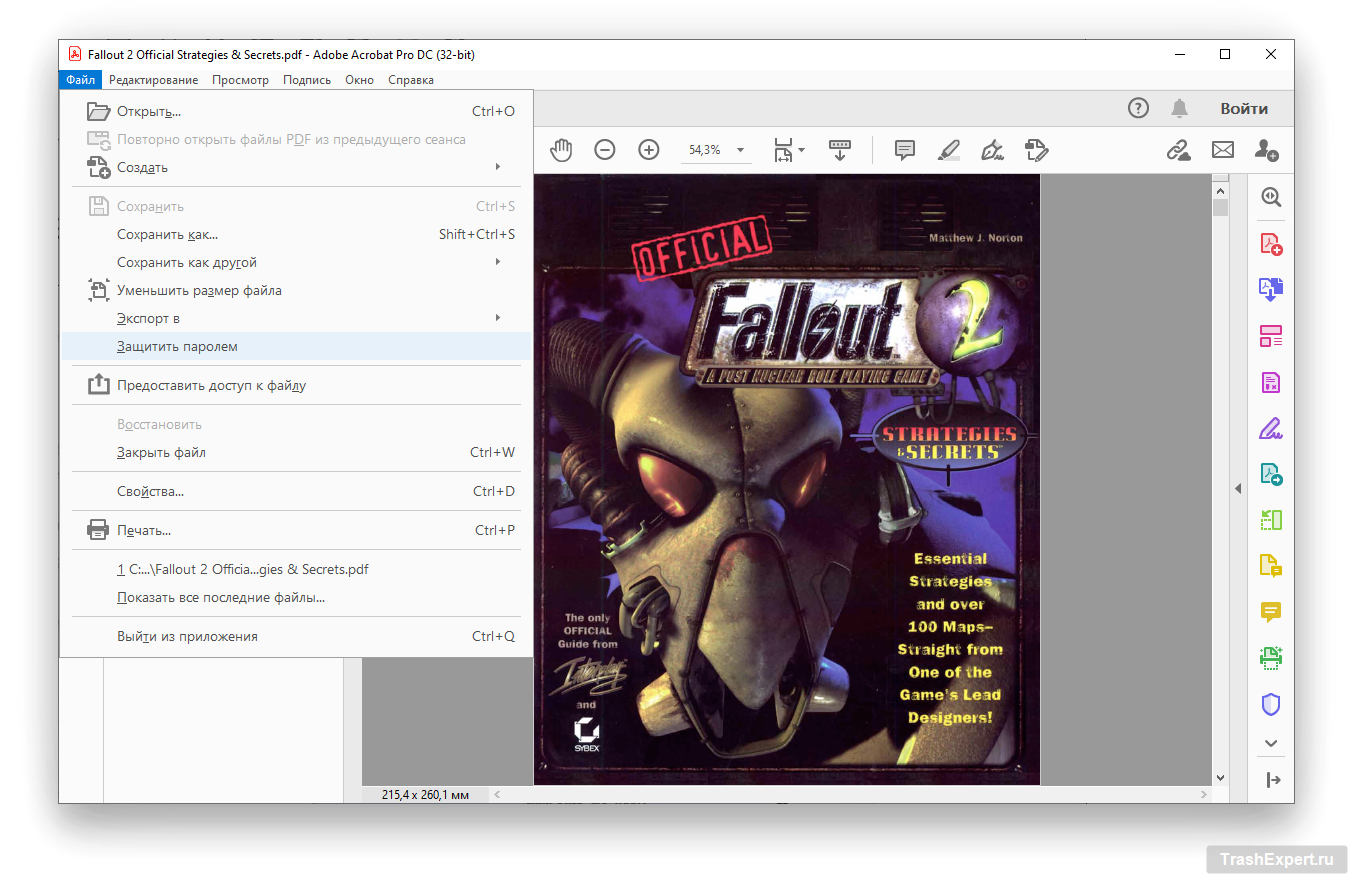The image size is (1353, 879).
Task: Click the share with others person icon
Action: 1267,150
